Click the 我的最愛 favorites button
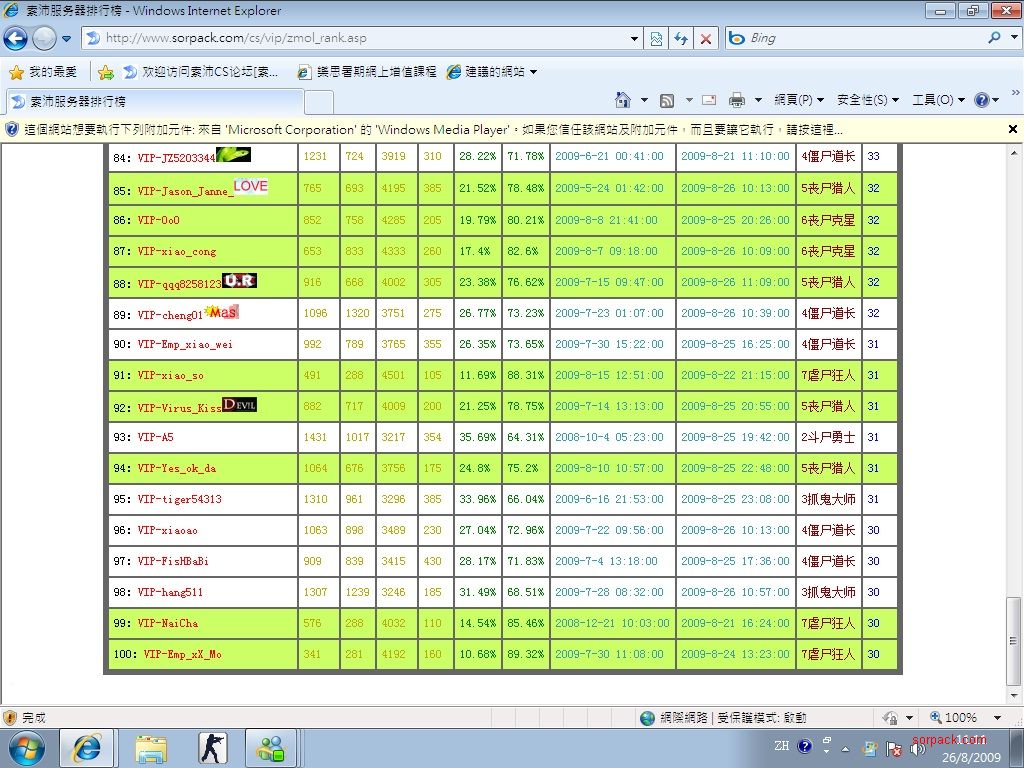This screenshot has height=768, width=1024. coord(43,72)
